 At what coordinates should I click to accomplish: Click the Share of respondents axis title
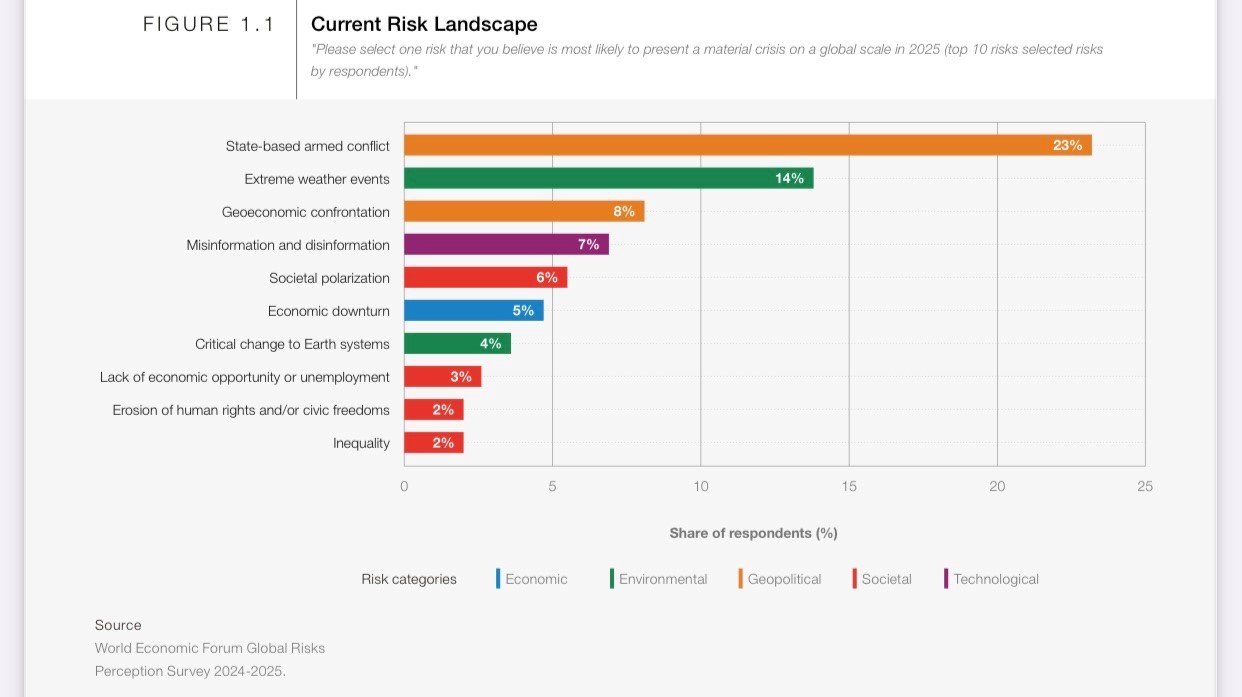[753, 533]
